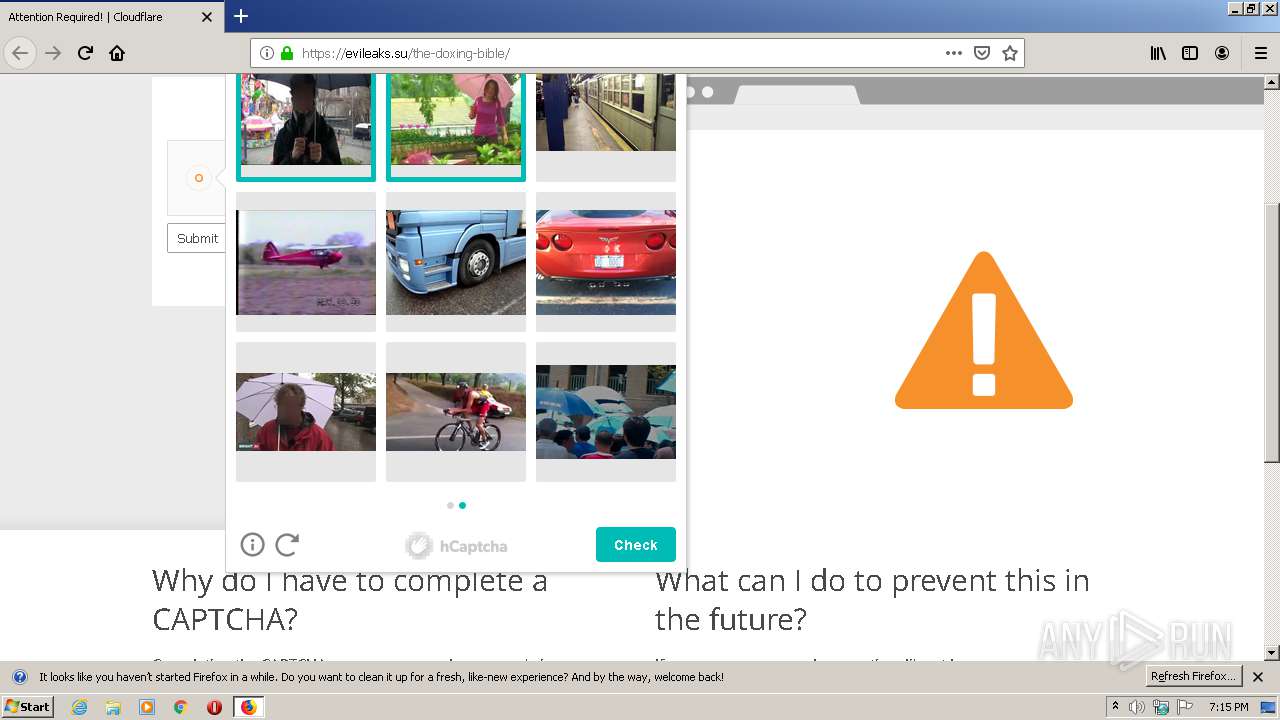Click the orange warning triangle image
The width and height of the screenshot is (1280, 720).
pos(984,330)
